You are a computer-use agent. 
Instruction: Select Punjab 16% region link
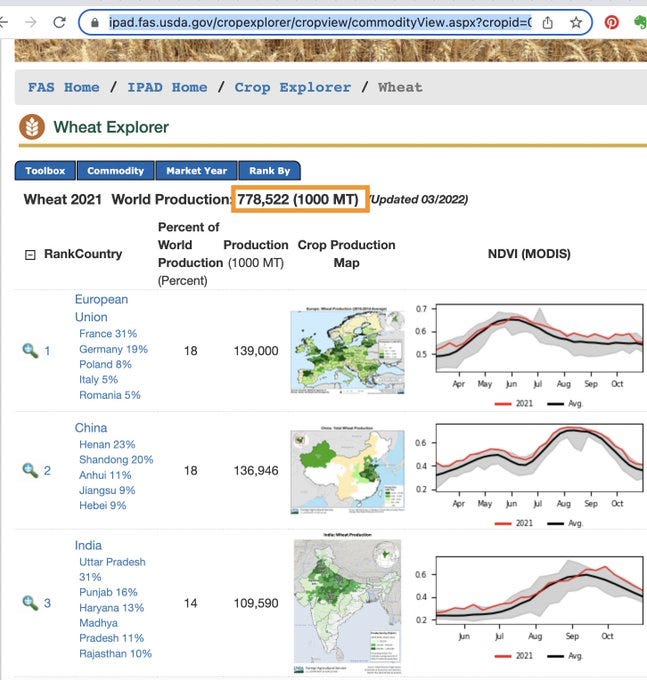coord(108,592)
